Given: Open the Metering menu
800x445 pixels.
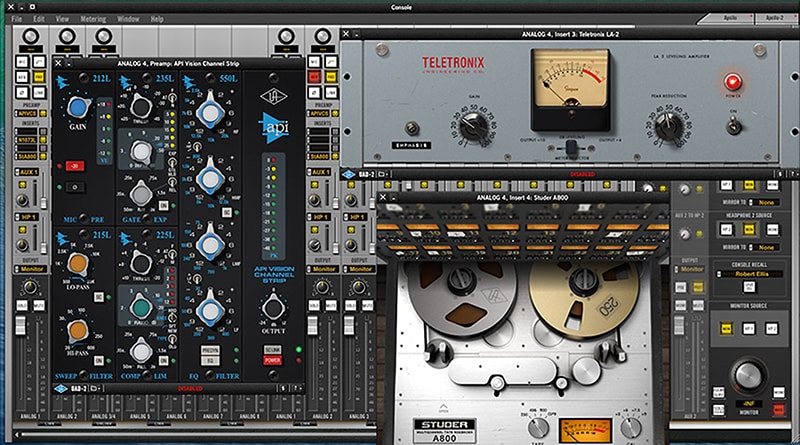Looking at the screenshot, I should [93, 19].
